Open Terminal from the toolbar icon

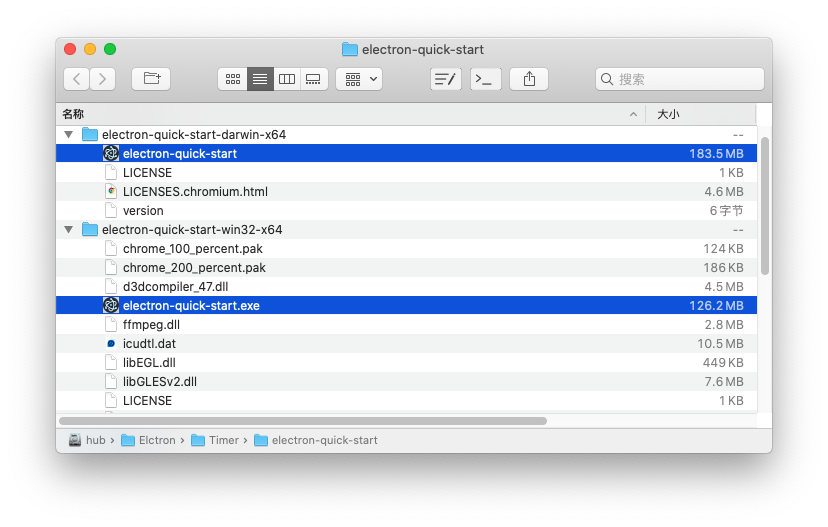coord(486,79)
